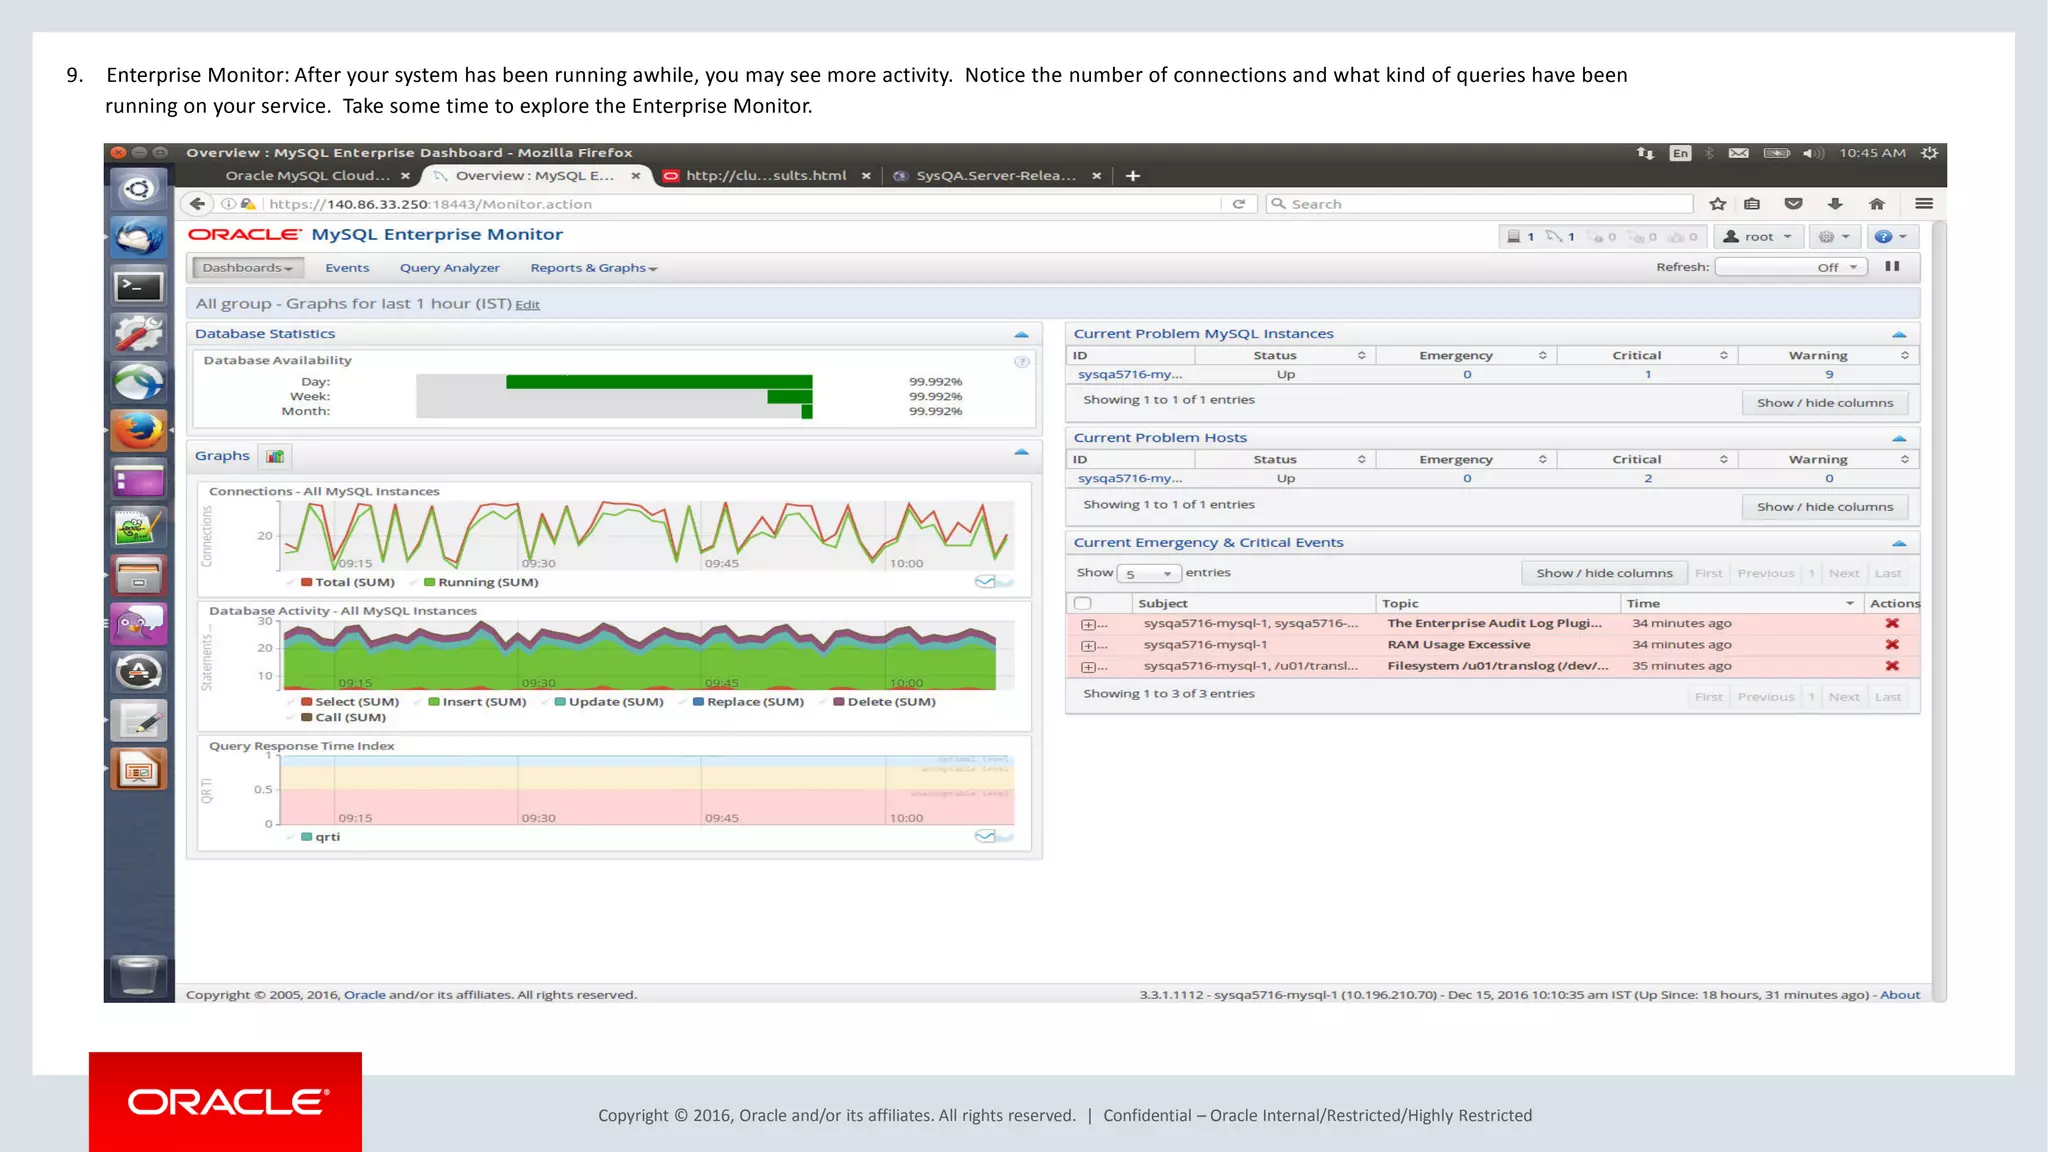
Task: Open the Firefox downloads arrow
Action: [1835, 204]
